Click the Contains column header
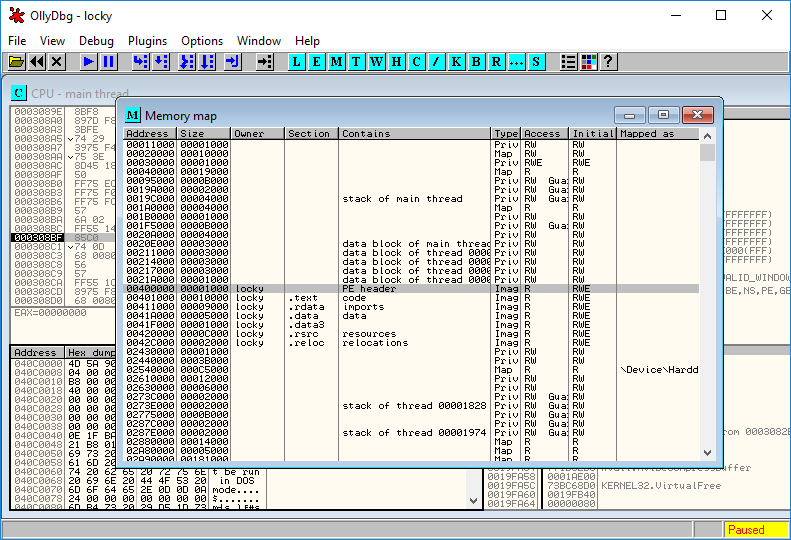Screen dimensions: 791x540 click(x=415, y=134)
